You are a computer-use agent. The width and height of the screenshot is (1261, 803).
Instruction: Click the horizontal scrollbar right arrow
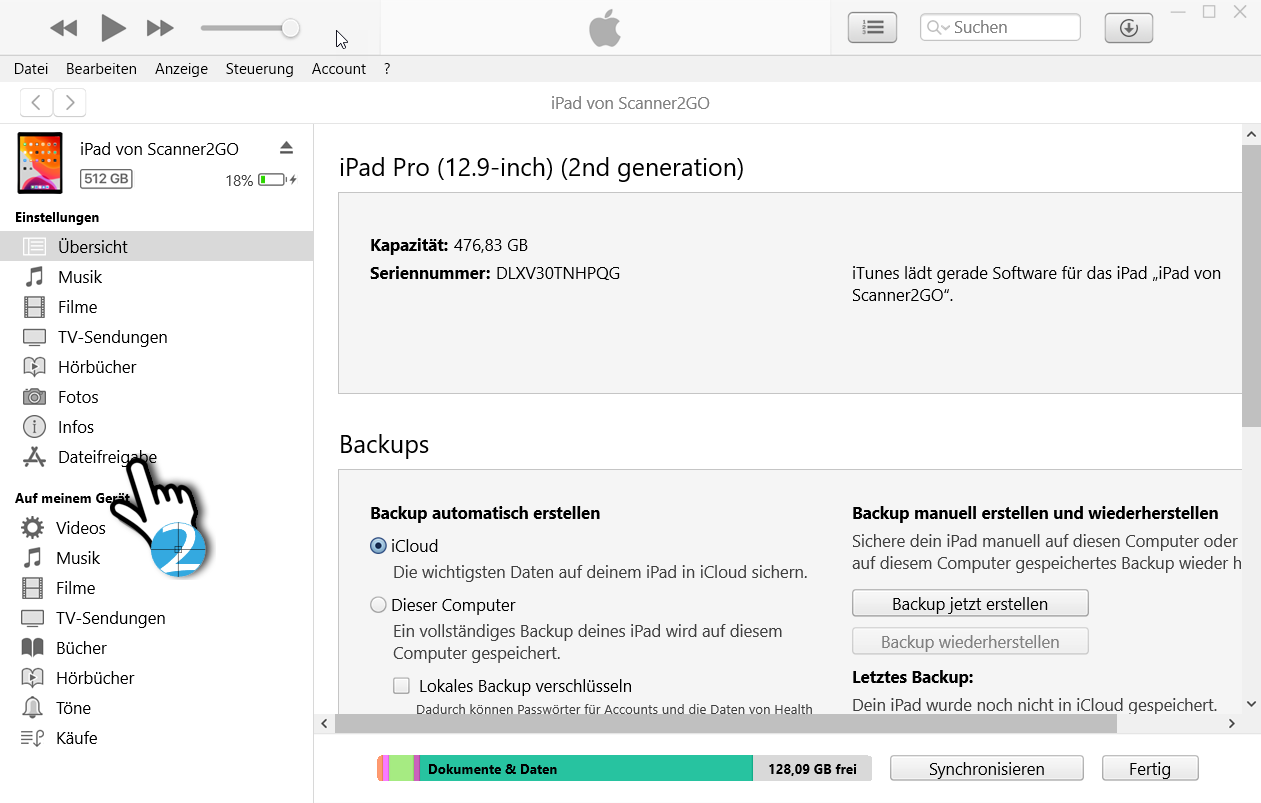click(1232, 723)
